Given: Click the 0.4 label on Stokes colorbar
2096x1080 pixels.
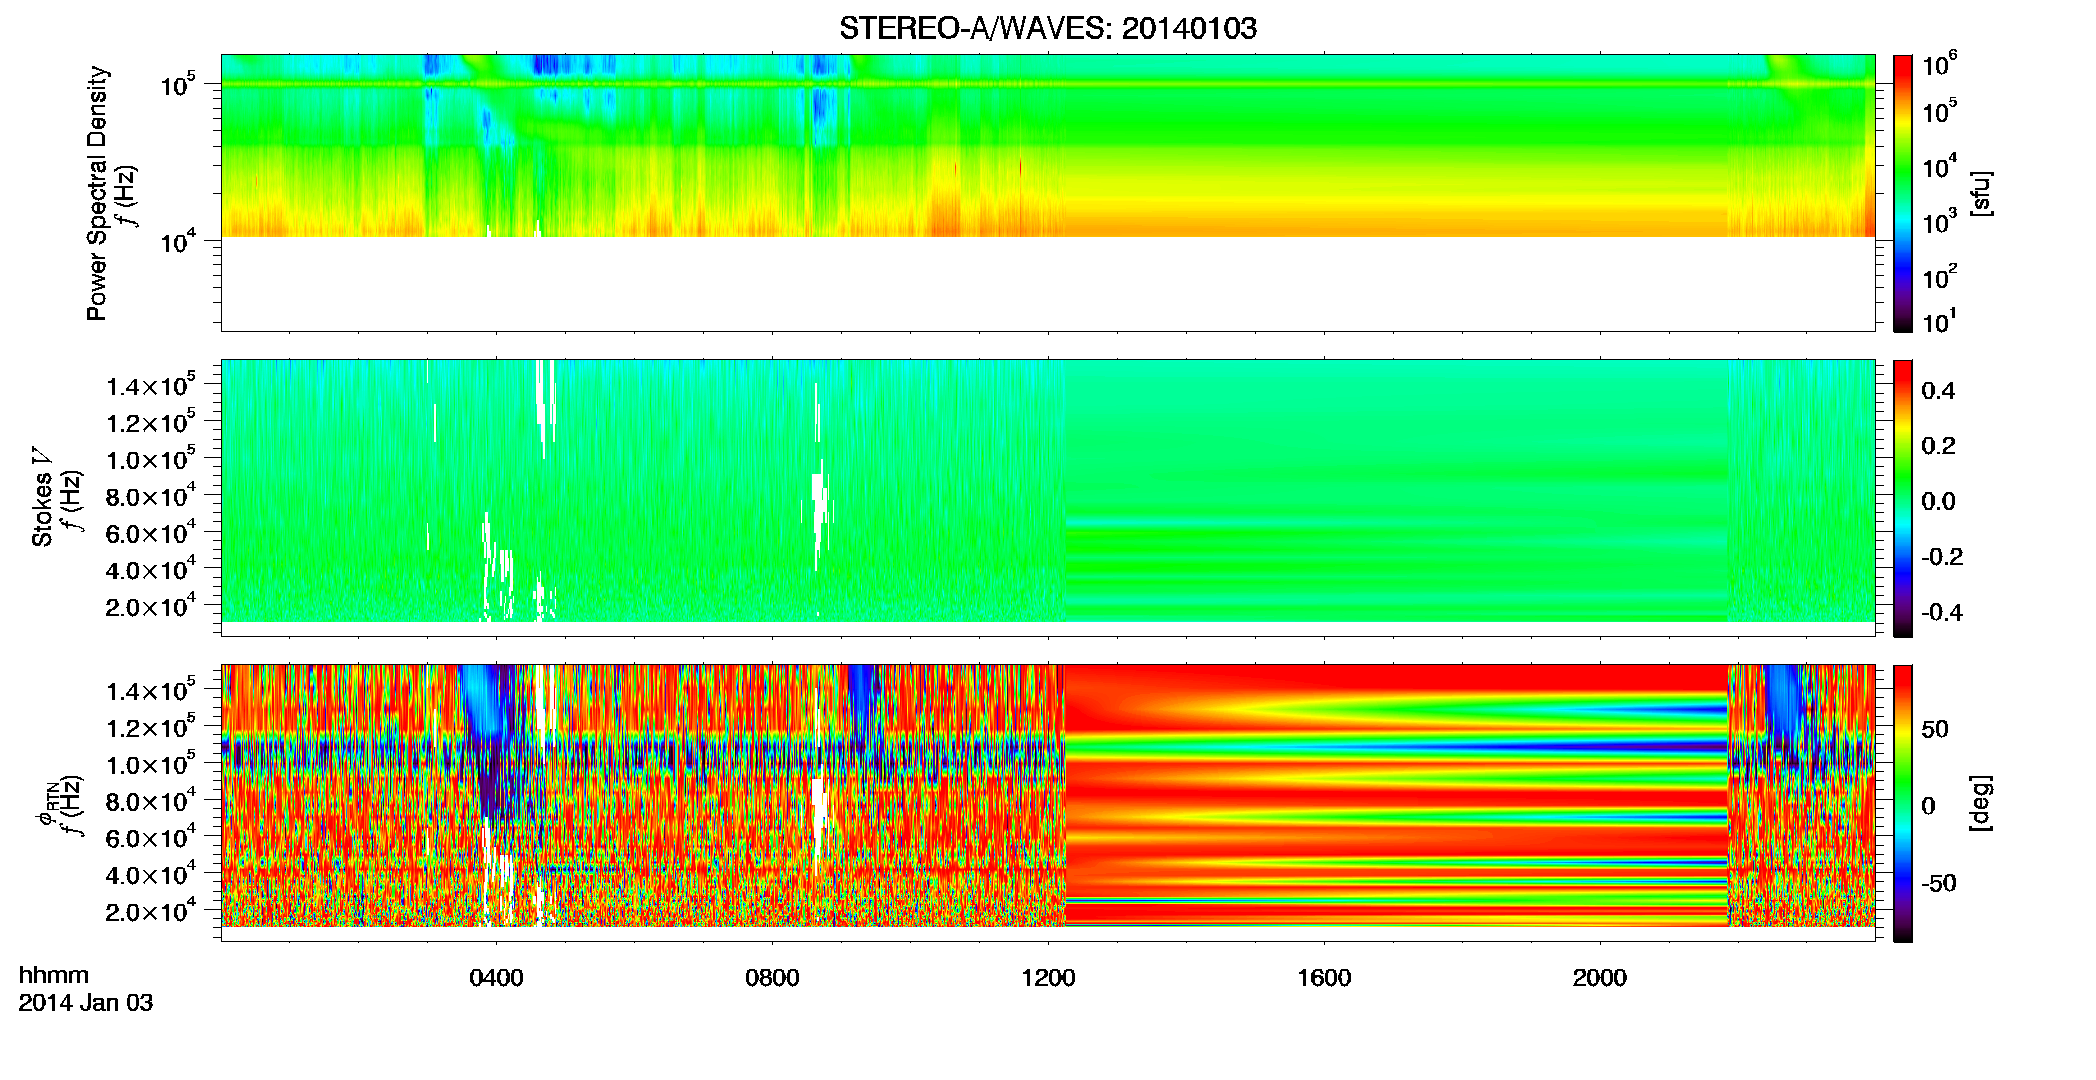Looking at the screenshot, I should pos(1938,391).
